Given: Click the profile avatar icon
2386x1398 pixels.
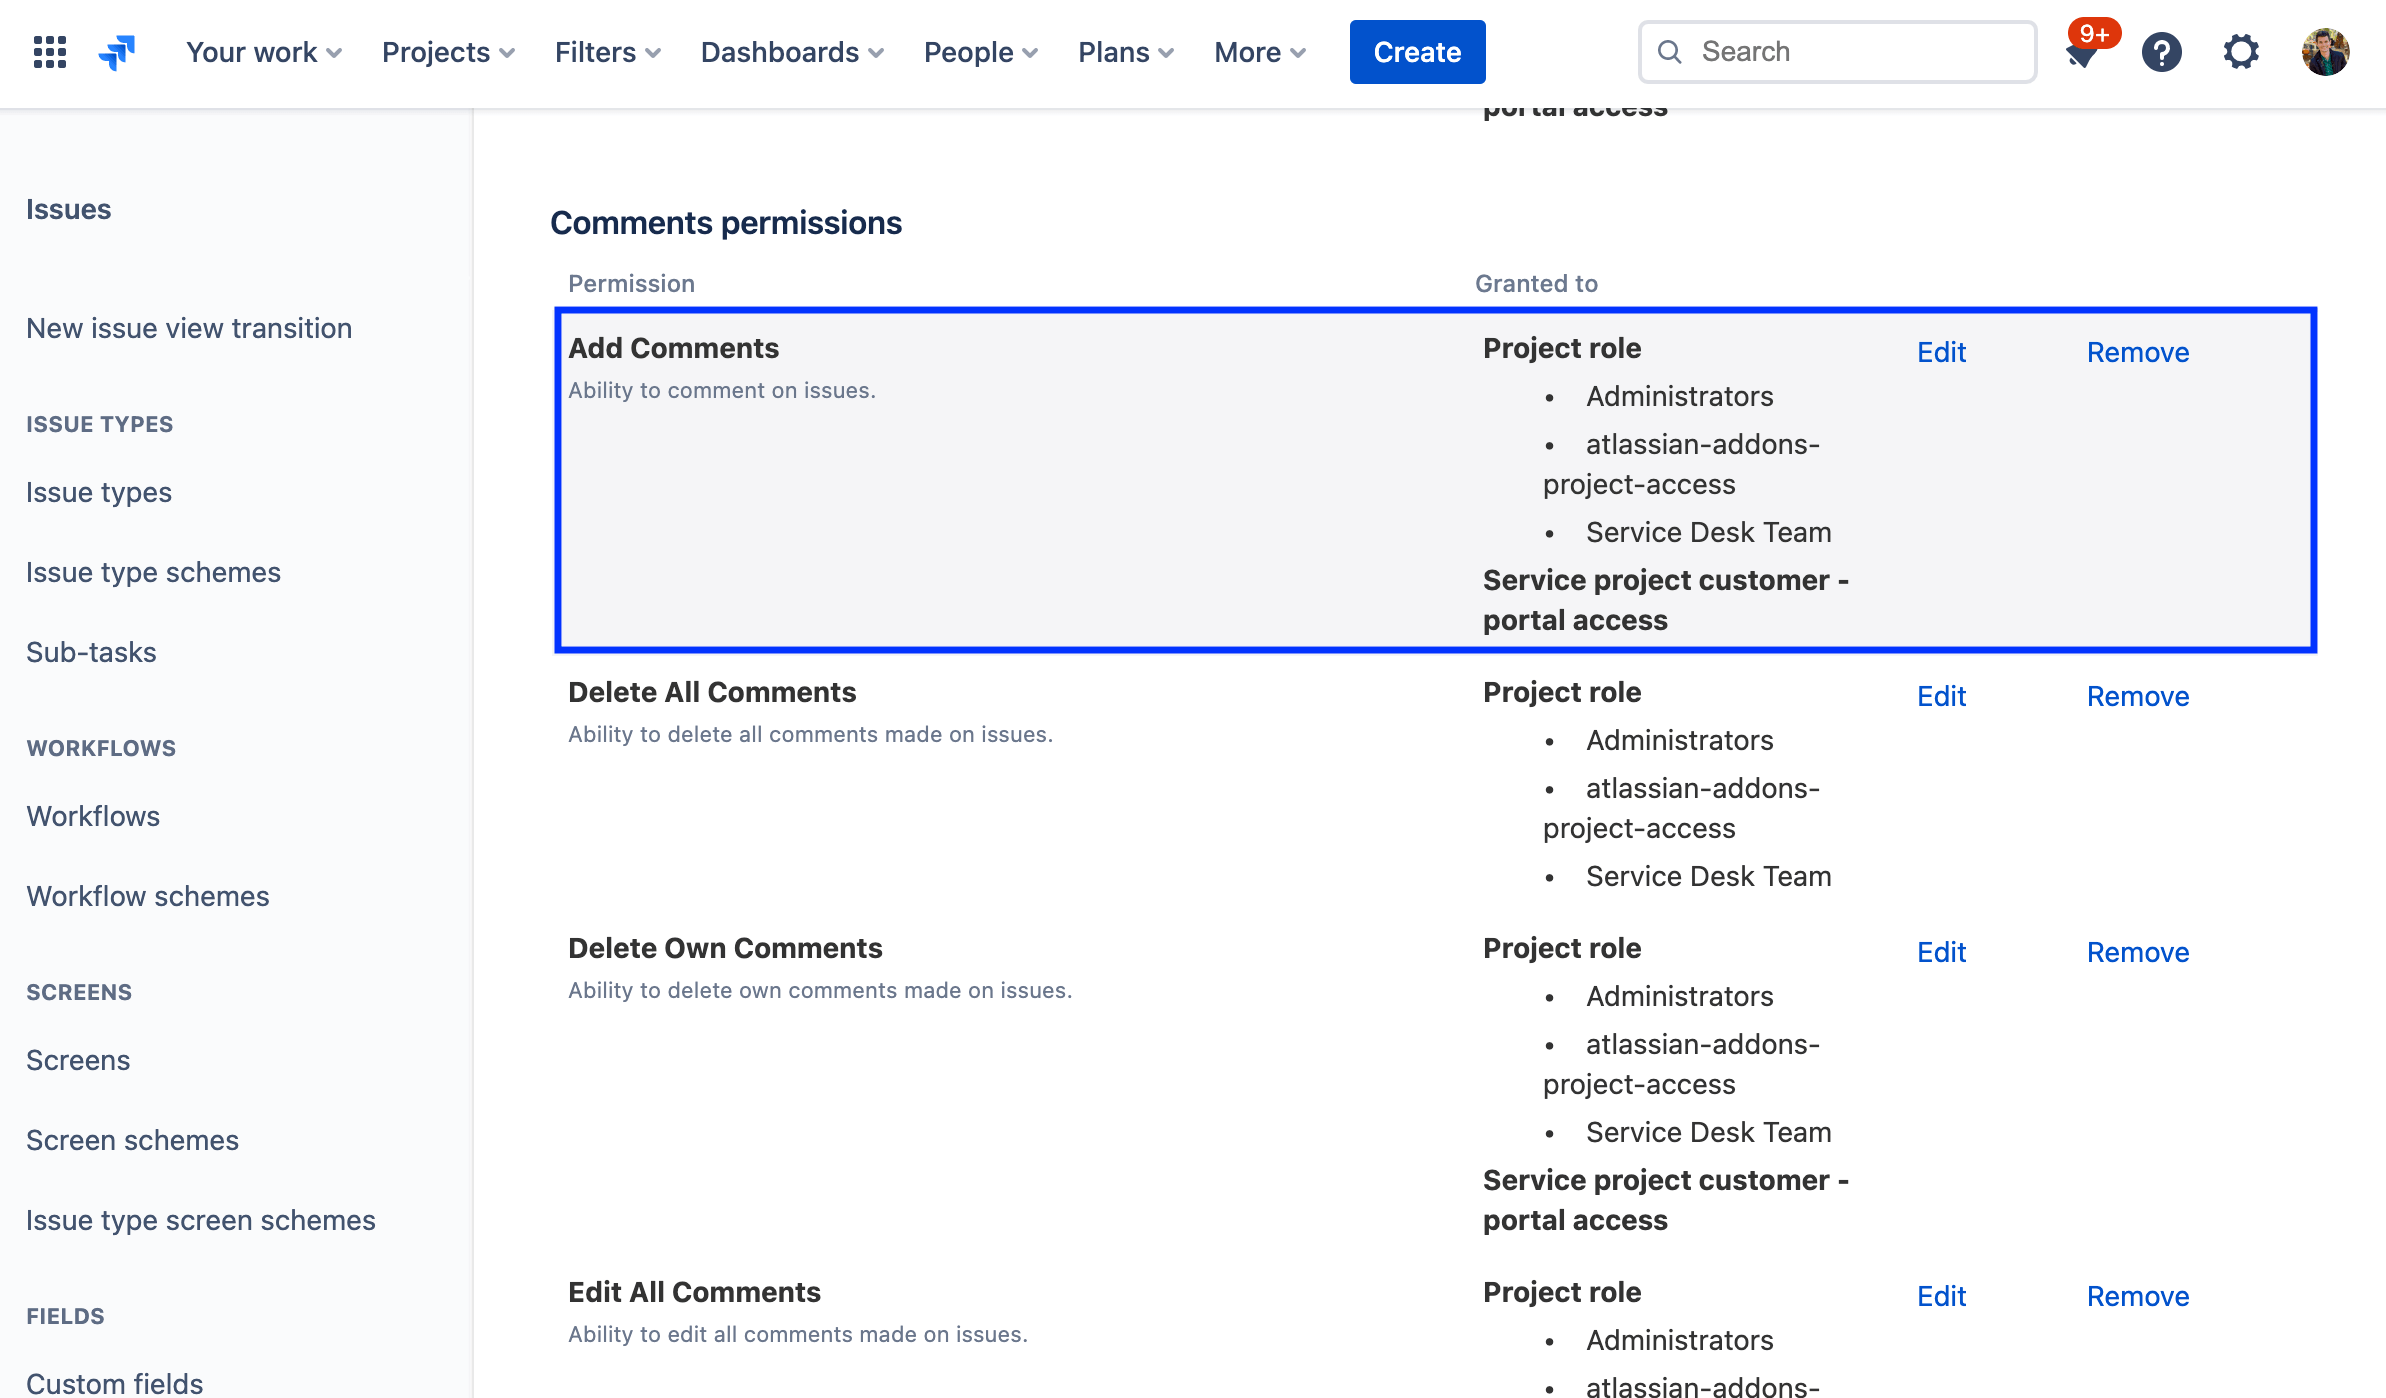Looking at the screenshot, I should 2326,50.
